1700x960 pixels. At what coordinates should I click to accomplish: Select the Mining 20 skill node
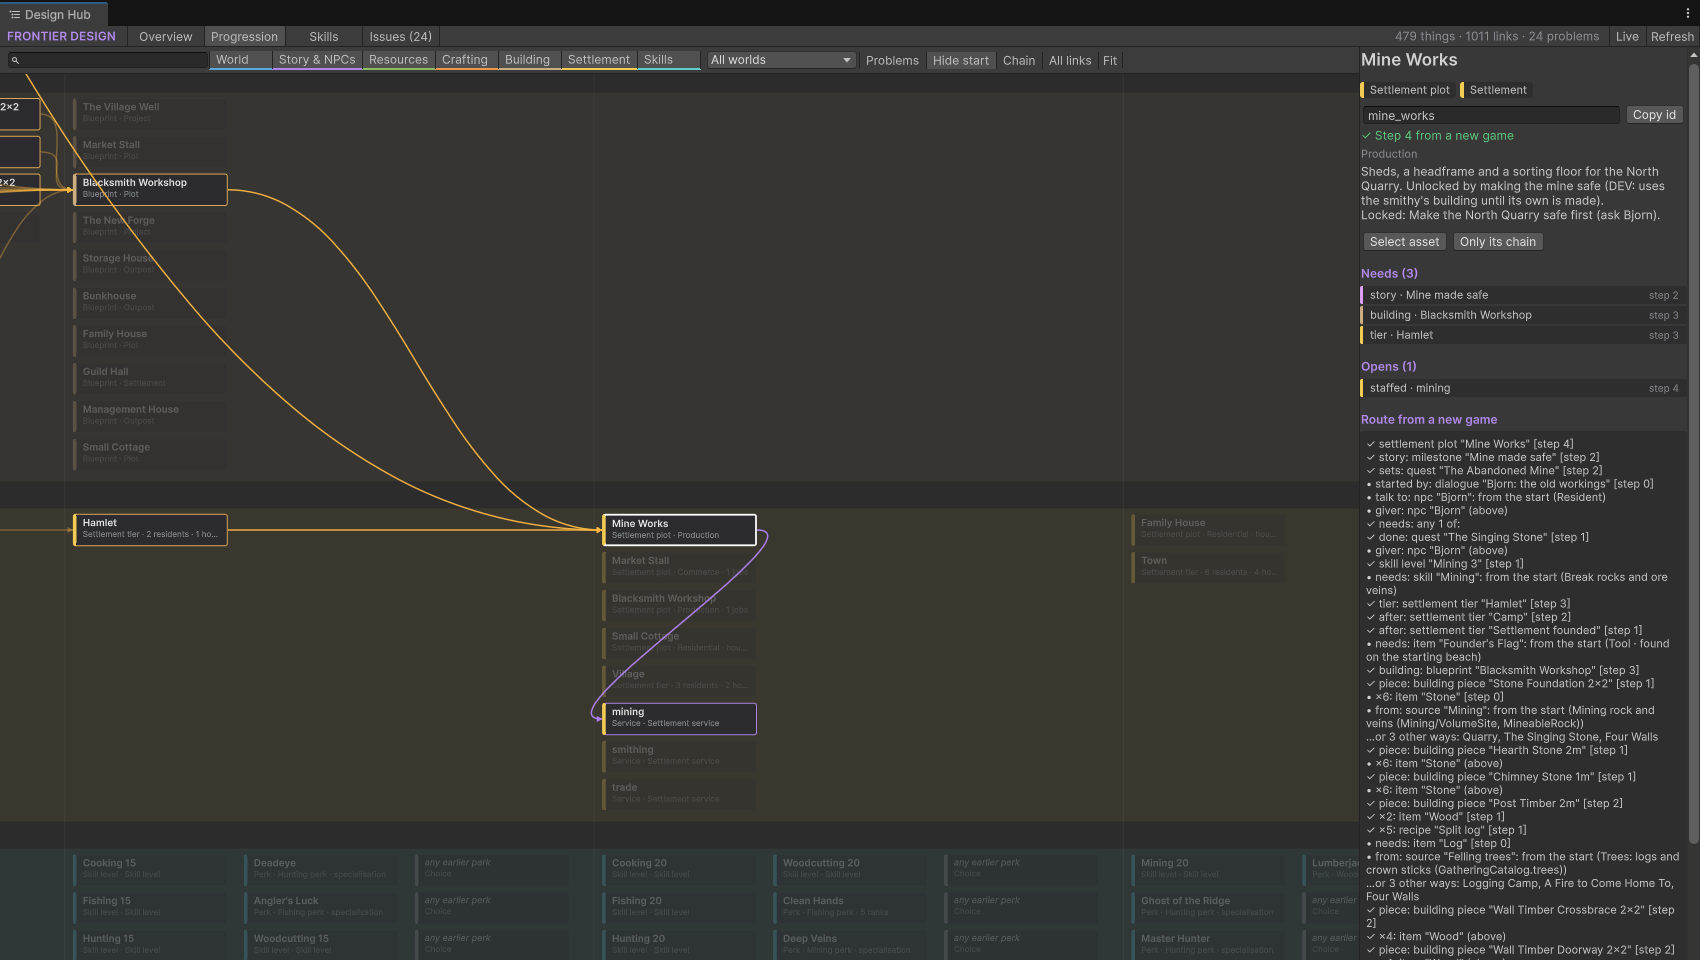pos(1208,869)
